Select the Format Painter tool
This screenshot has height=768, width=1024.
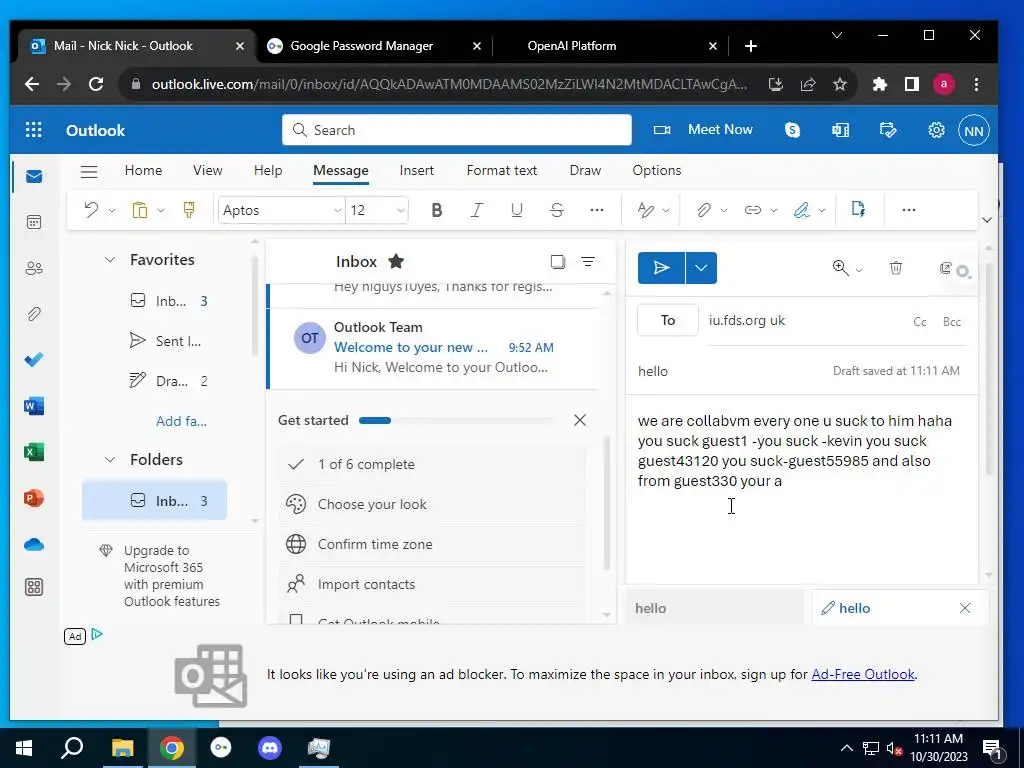pyautogui.click(x=189, y=210)
